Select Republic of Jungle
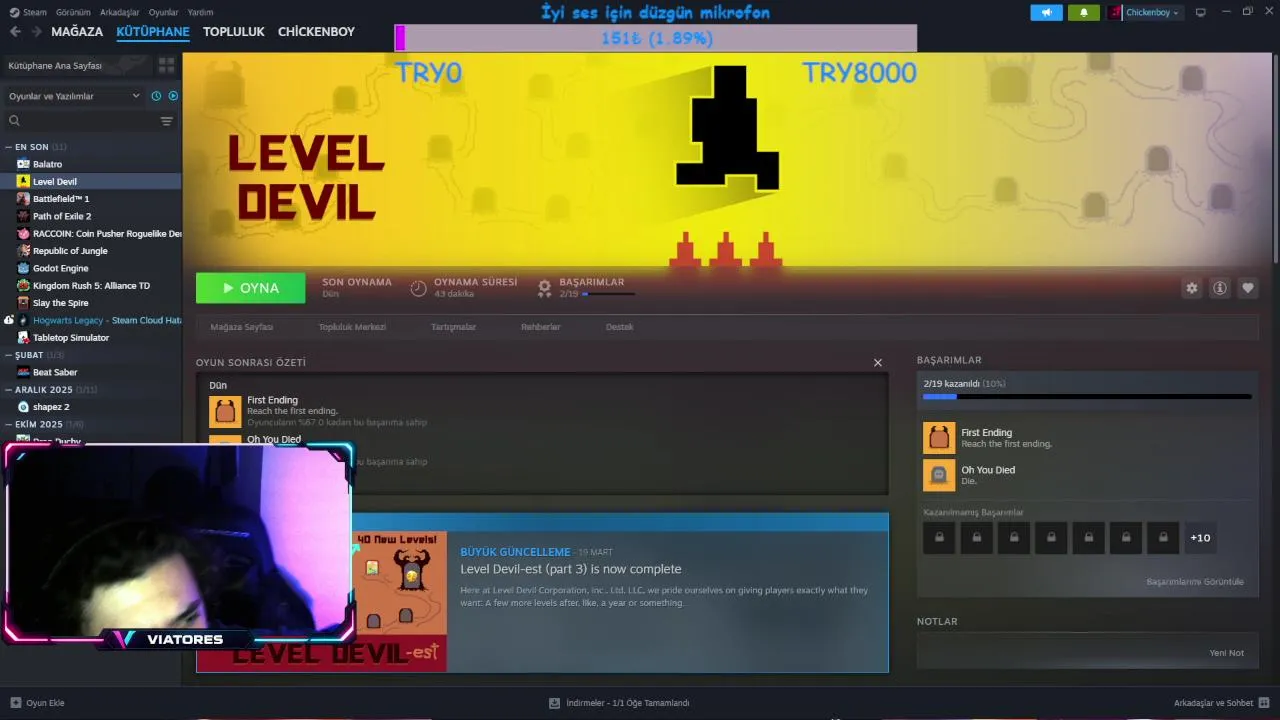 (91, 251)
